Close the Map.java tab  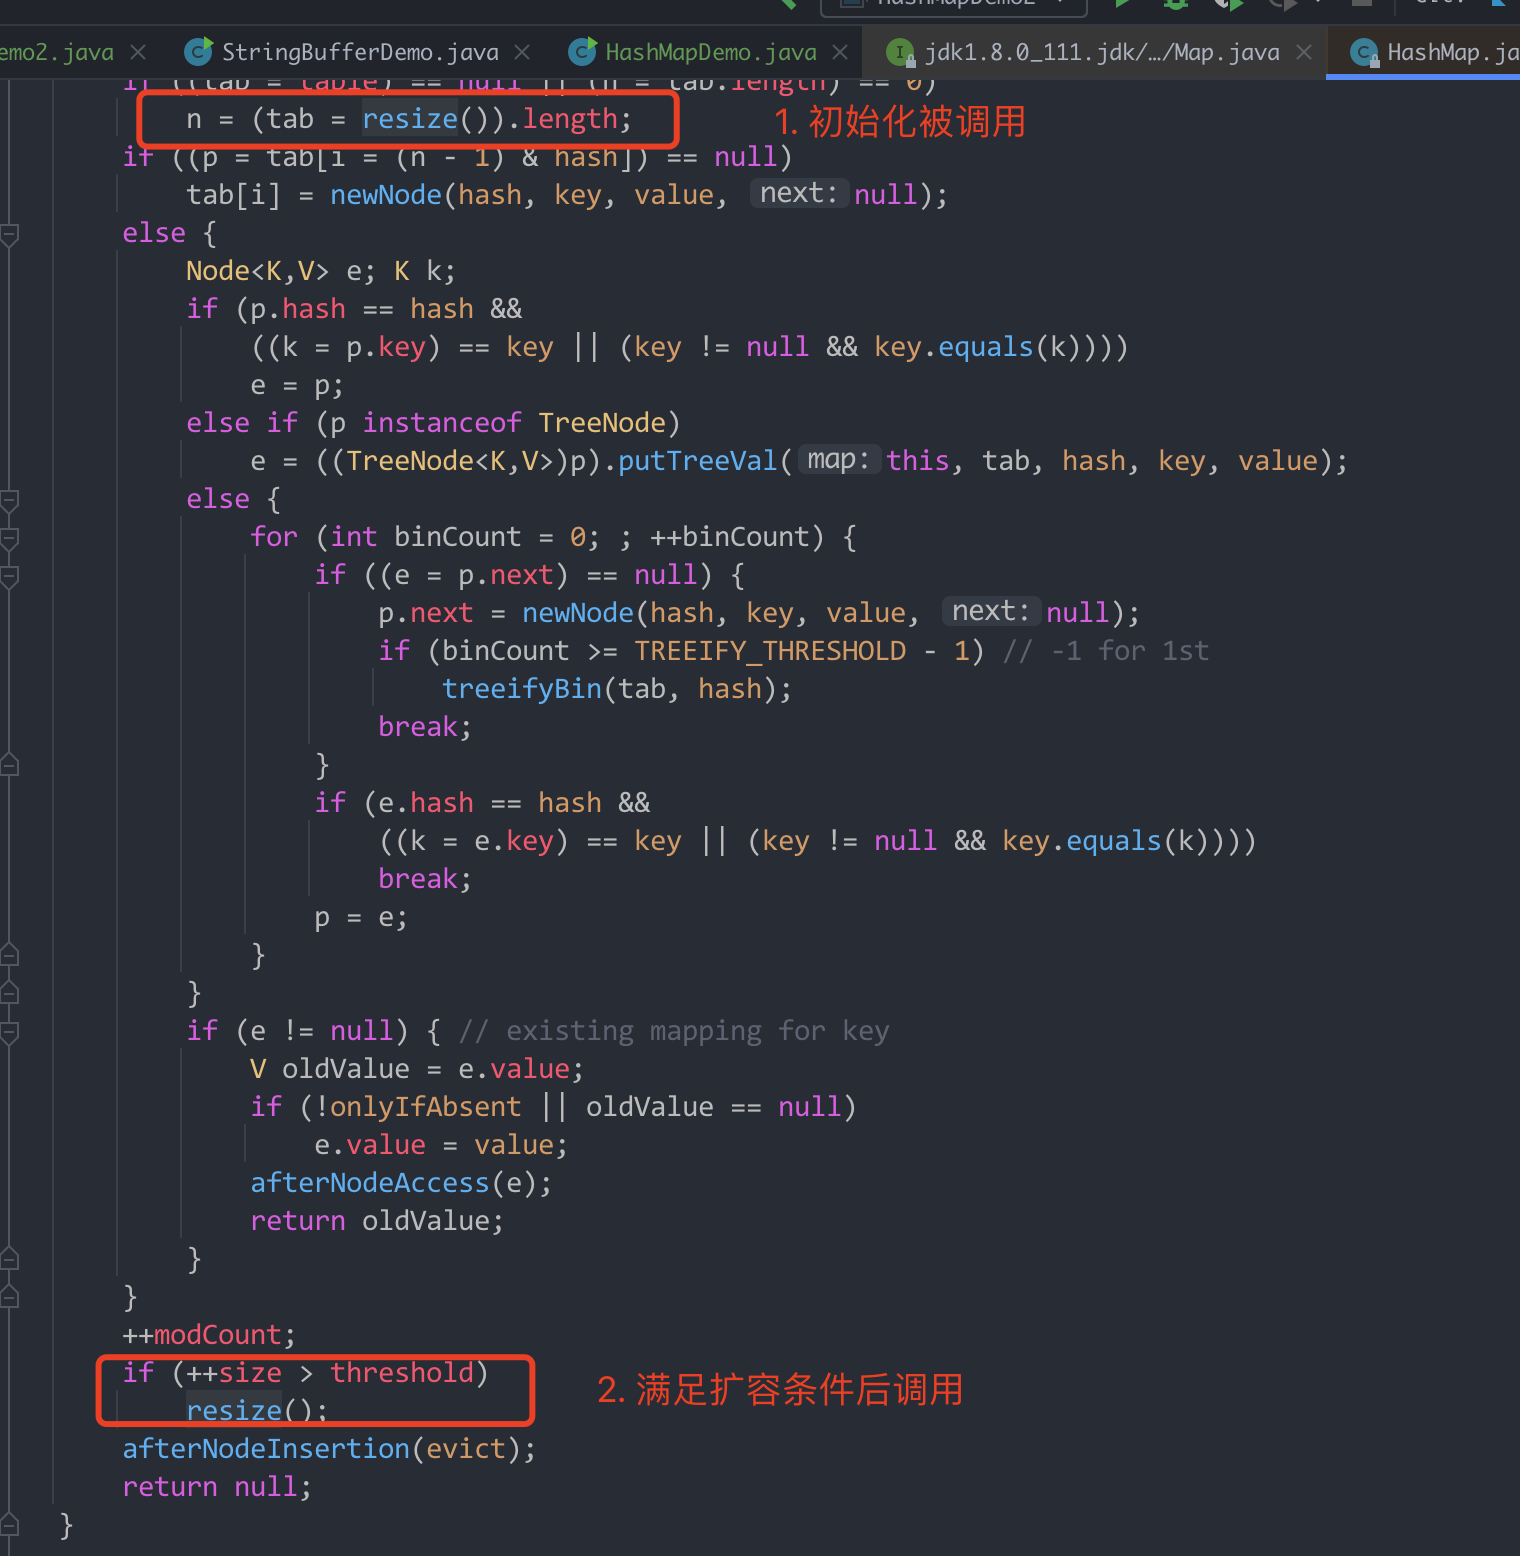point(1304,52)
